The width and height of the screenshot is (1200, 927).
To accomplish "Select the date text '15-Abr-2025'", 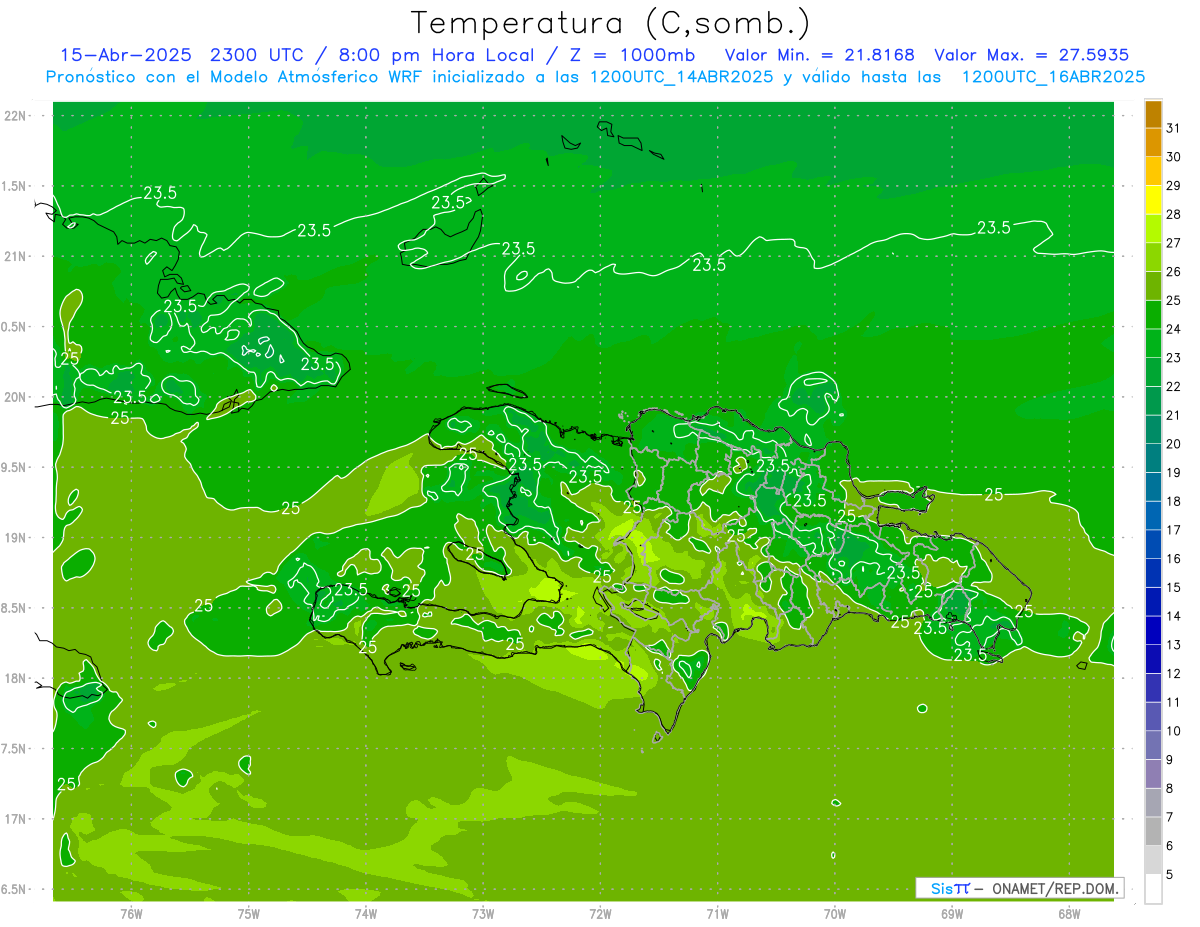I will 128,55.
